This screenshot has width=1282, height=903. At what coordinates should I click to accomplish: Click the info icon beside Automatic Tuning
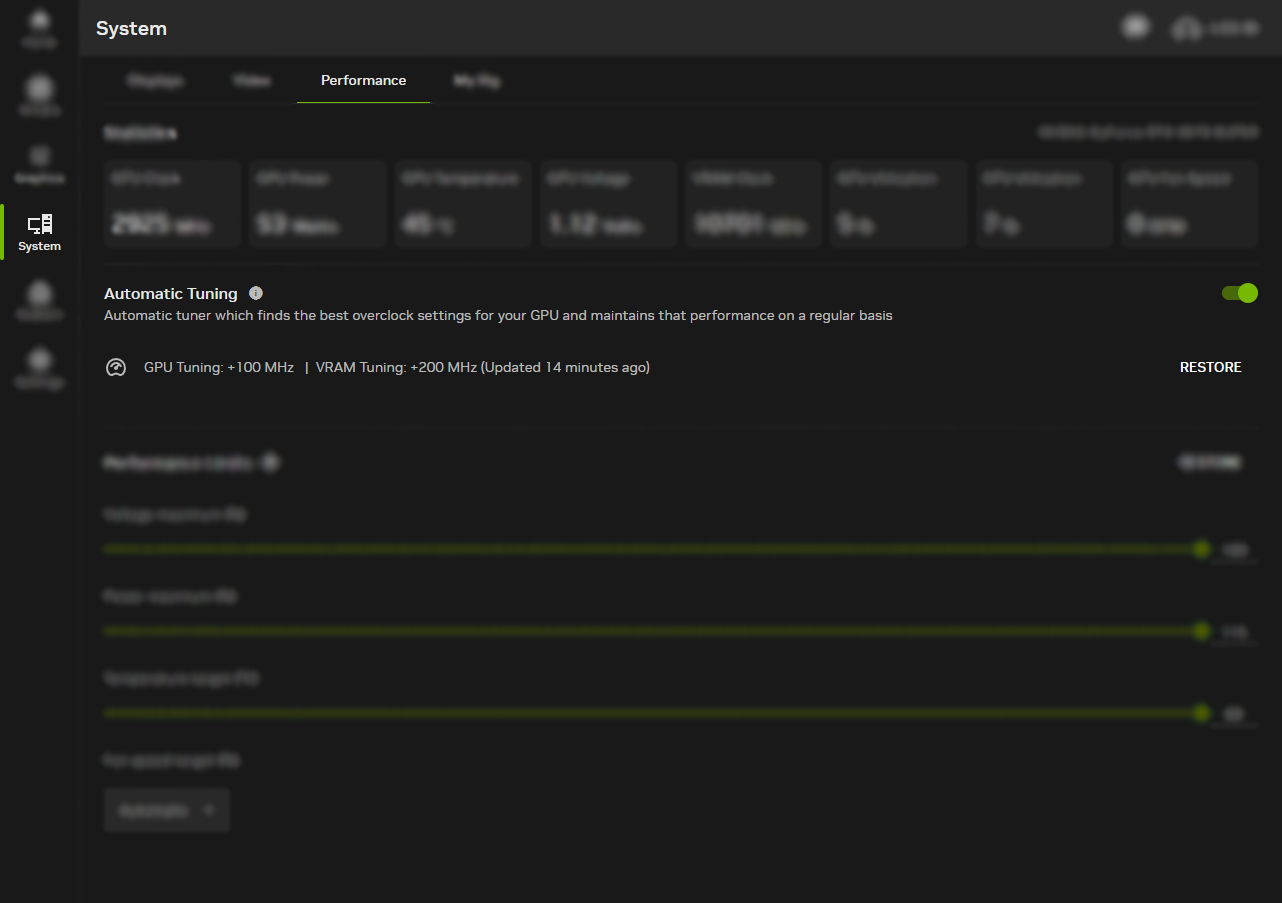coord(256,293)
